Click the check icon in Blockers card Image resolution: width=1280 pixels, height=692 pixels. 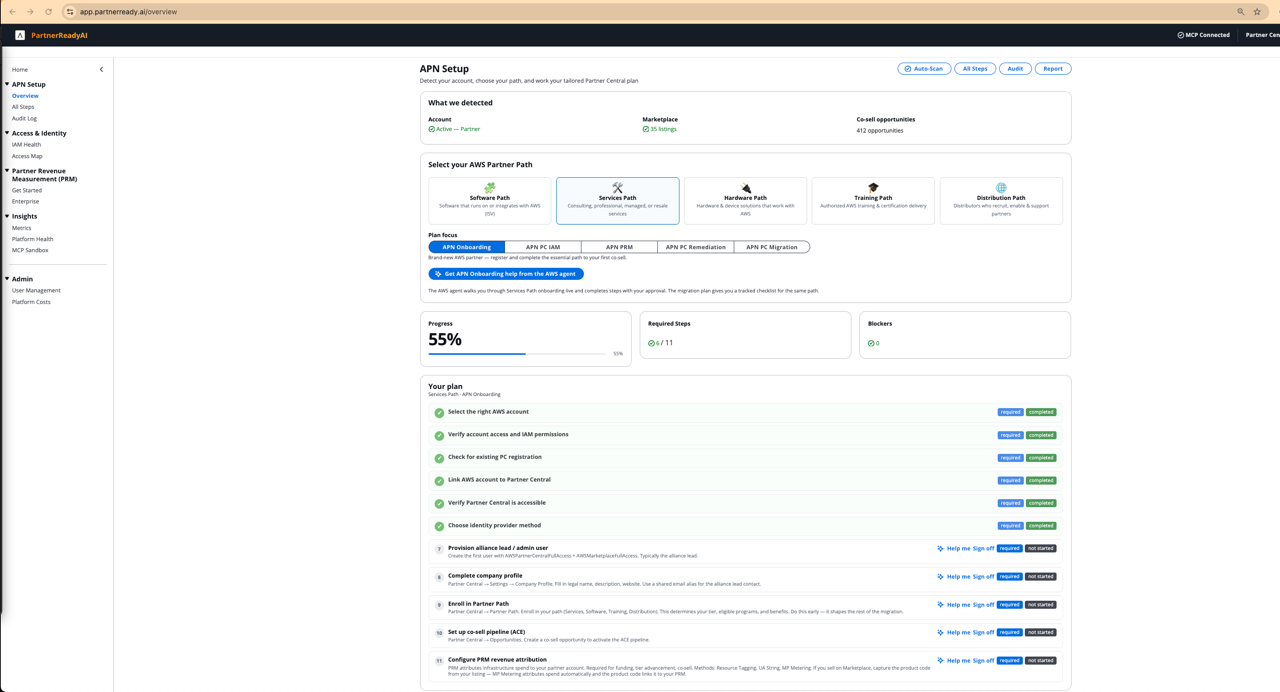[871, 343]
